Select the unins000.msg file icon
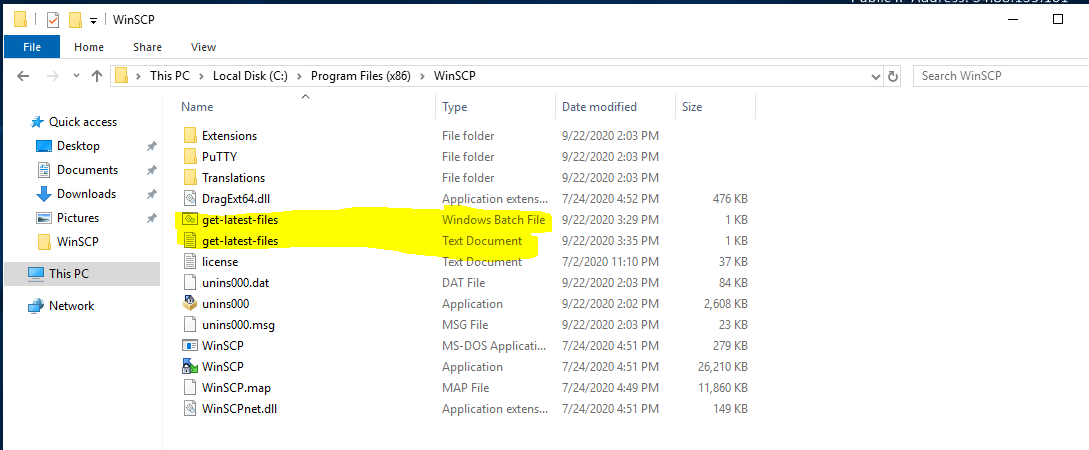The height and width of the screenshot is (450, 1089). (190, 324)
